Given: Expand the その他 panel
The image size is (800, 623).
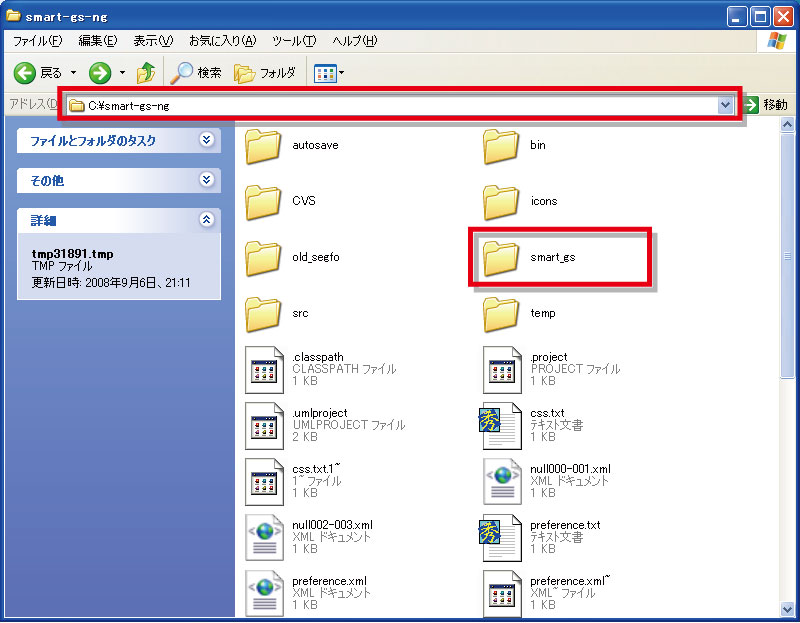Looking at the screenshot, I should [206, 180].
